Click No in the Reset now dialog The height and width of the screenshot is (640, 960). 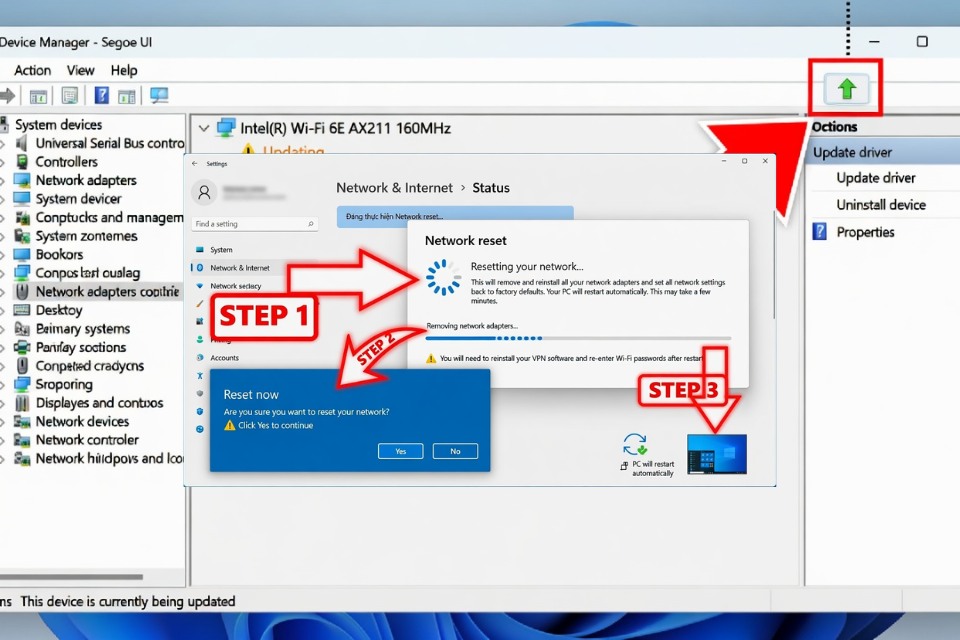pos(455,451)
